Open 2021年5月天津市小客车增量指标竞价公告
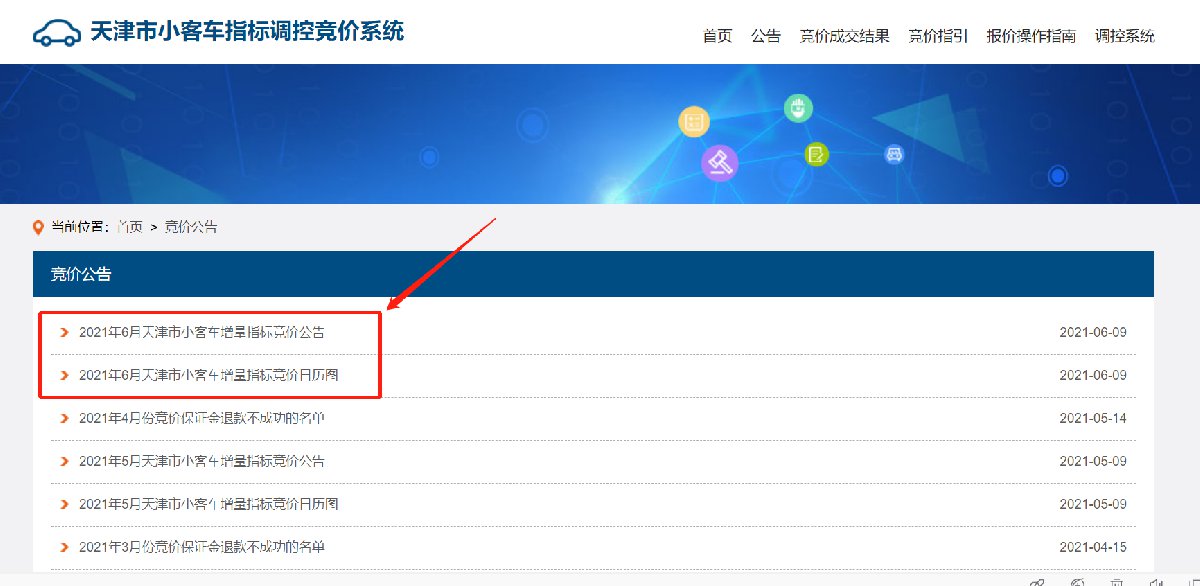 click(x=202, y=461)
